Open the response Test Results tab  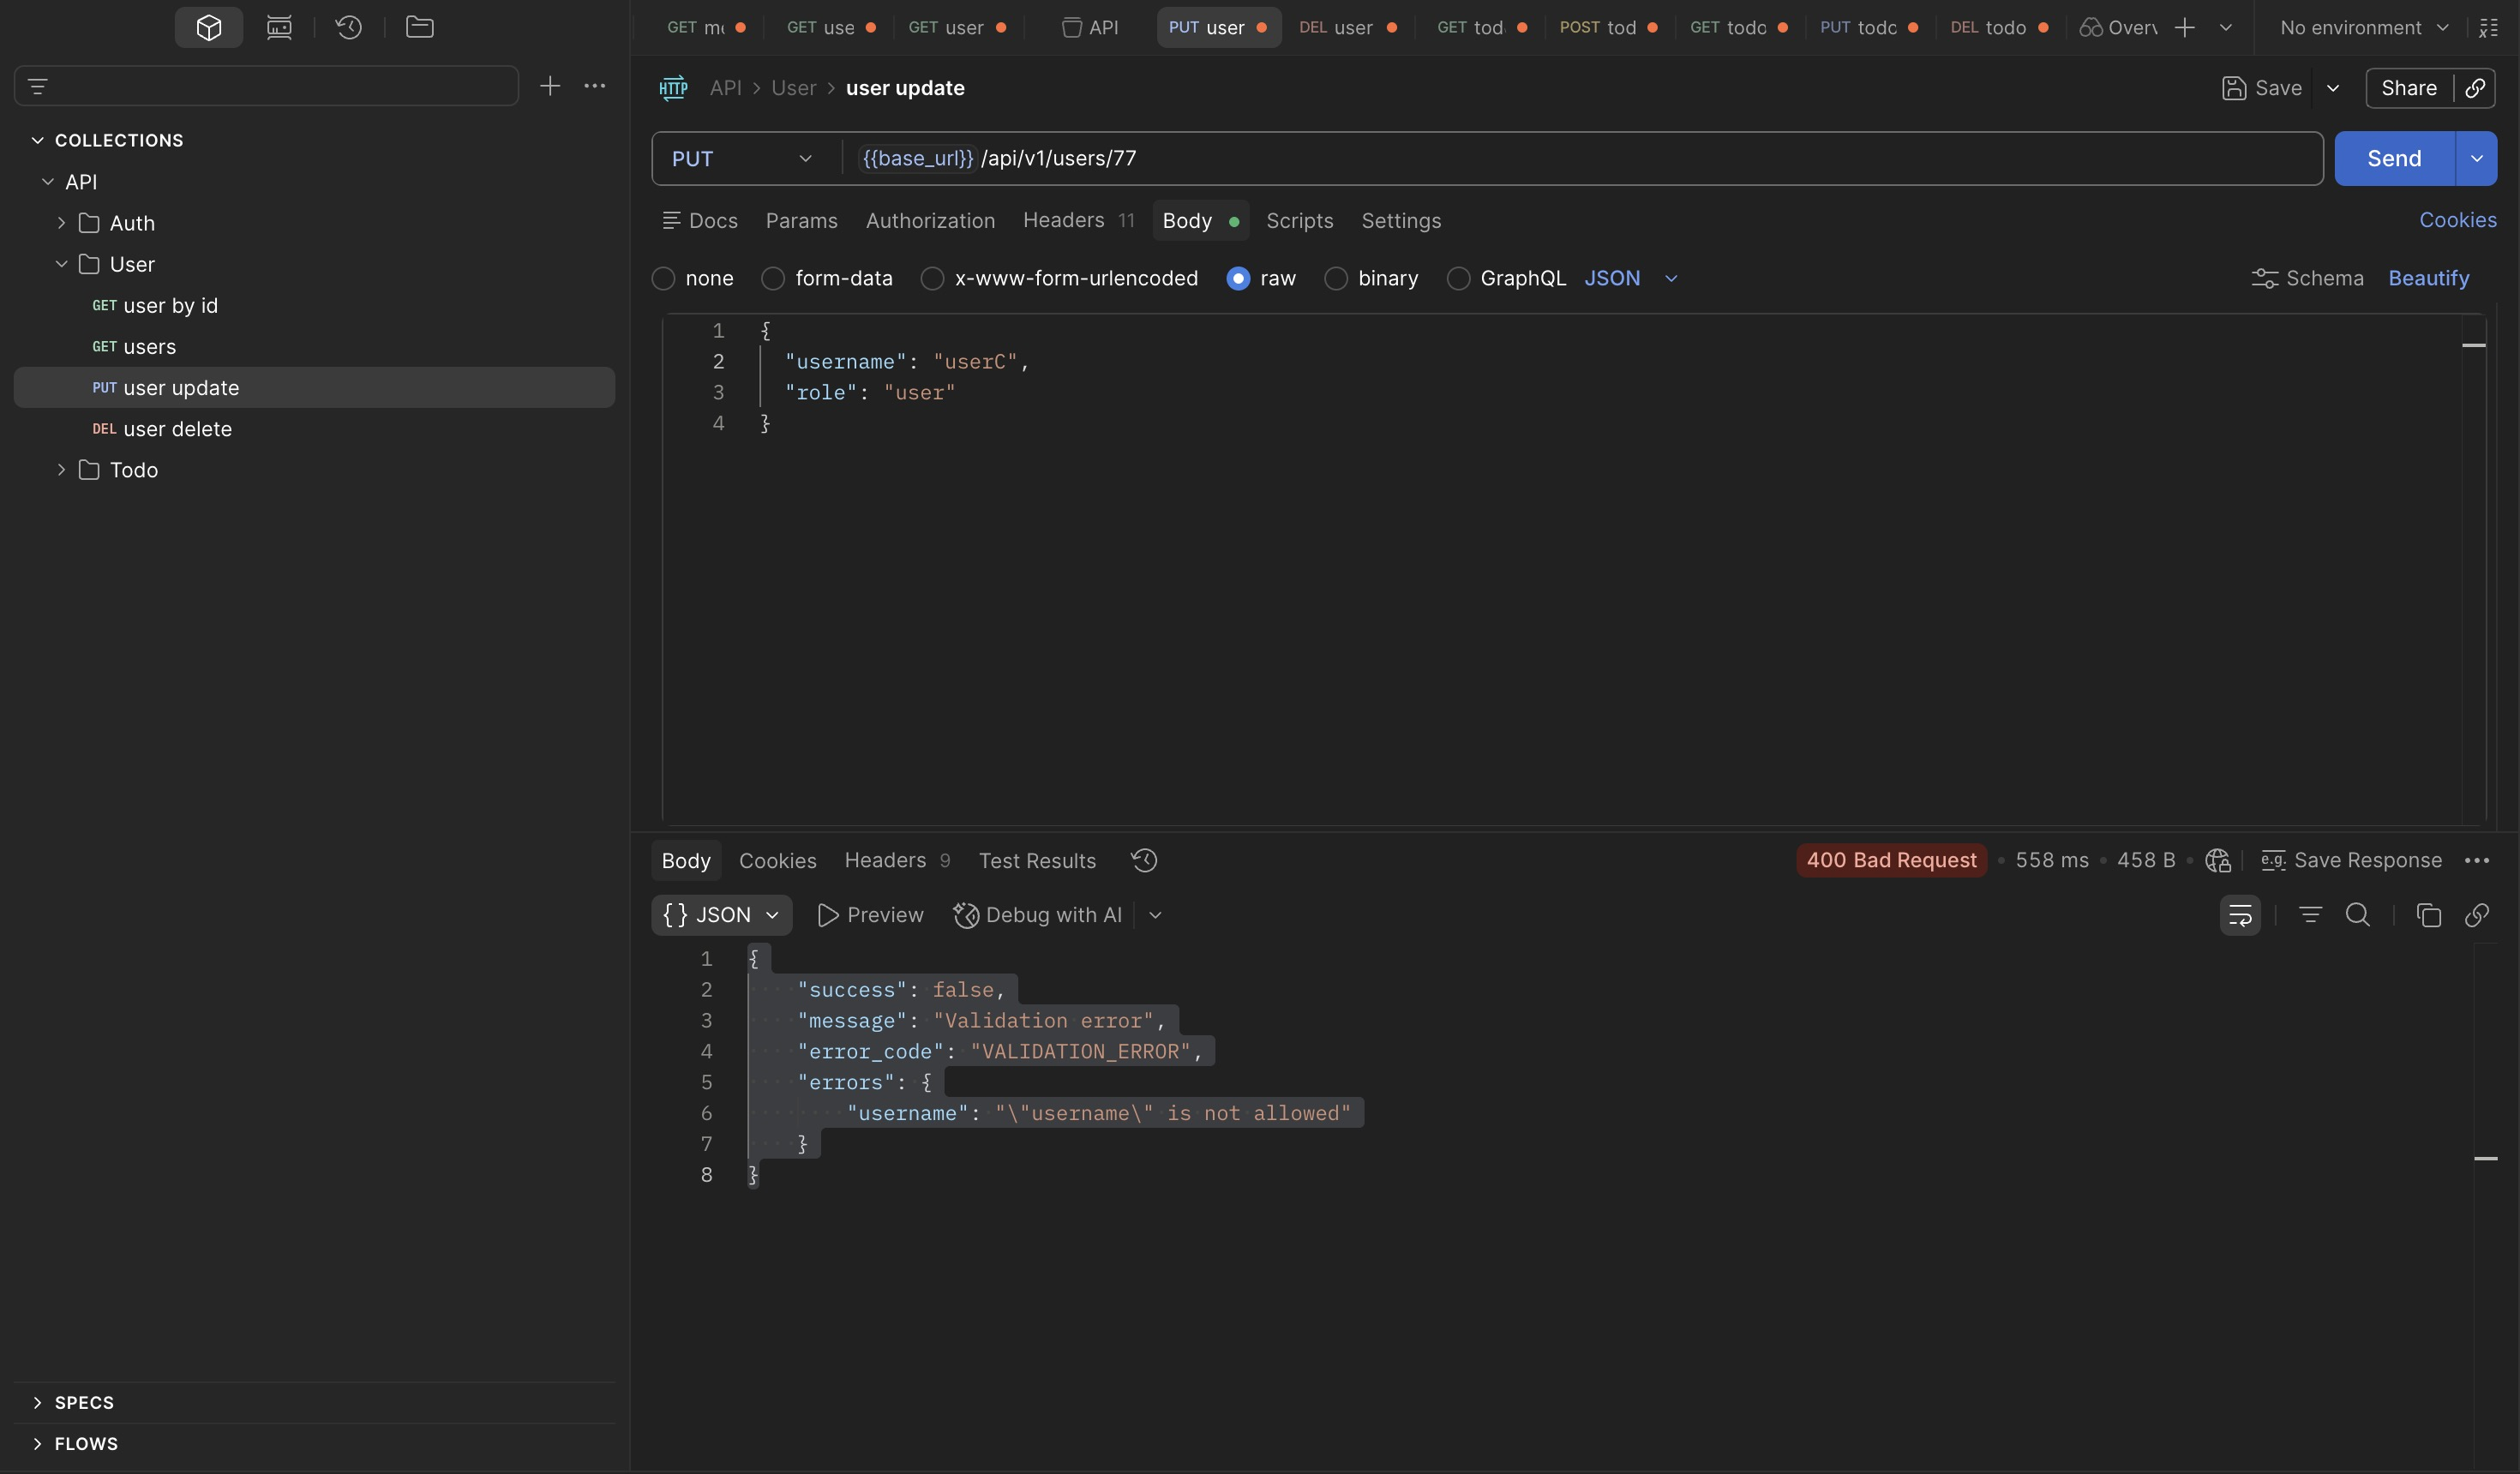1037,860
